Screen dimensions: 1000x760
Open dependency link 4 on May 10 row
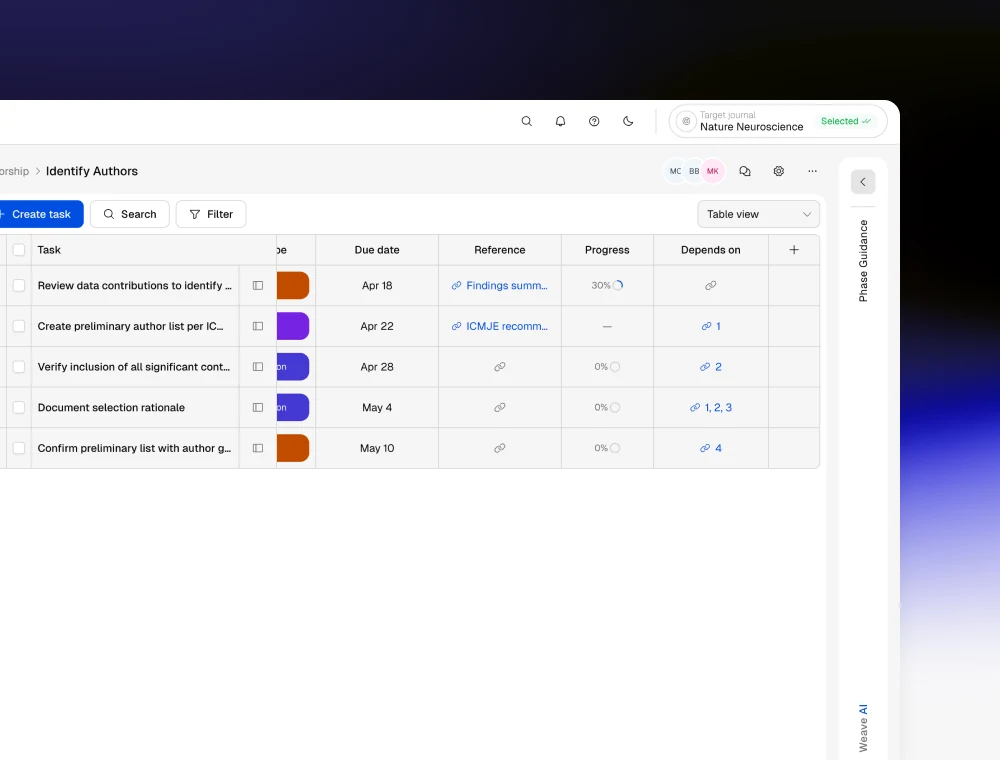(710, 448)
